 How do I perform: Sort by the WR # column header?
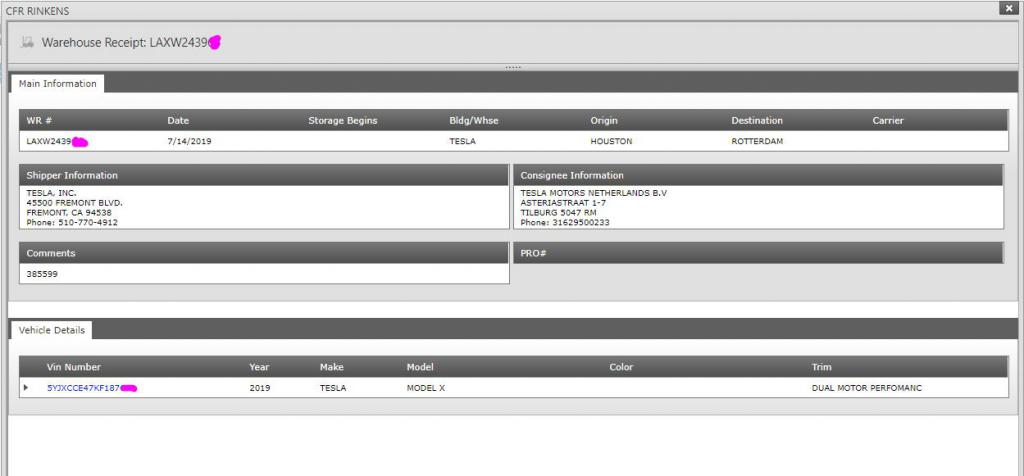click(40, 121)
